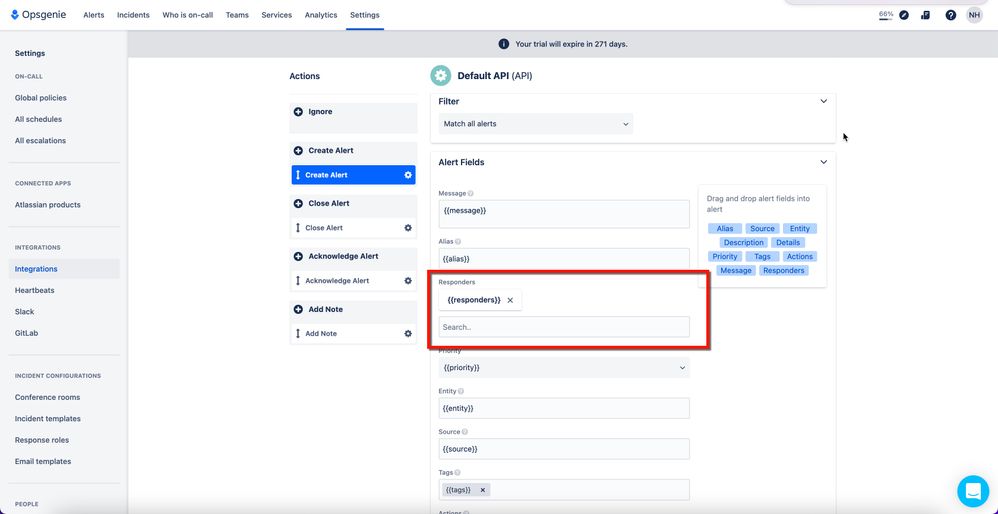Screen dimensions: 998x514
Task: Click the help icon beside Tags label
Action: 458,473
